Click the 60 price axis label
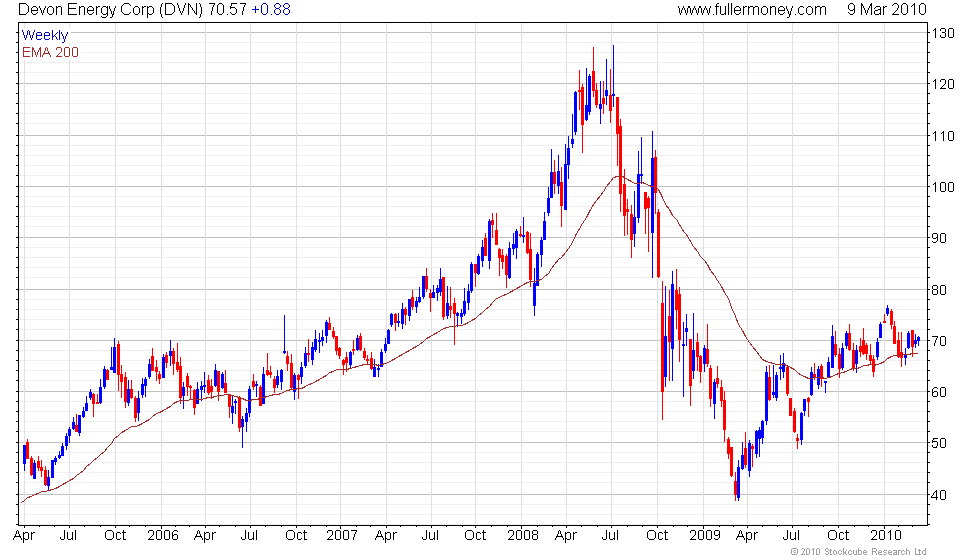This screenshot has width=980, height=560. point(939,392)
